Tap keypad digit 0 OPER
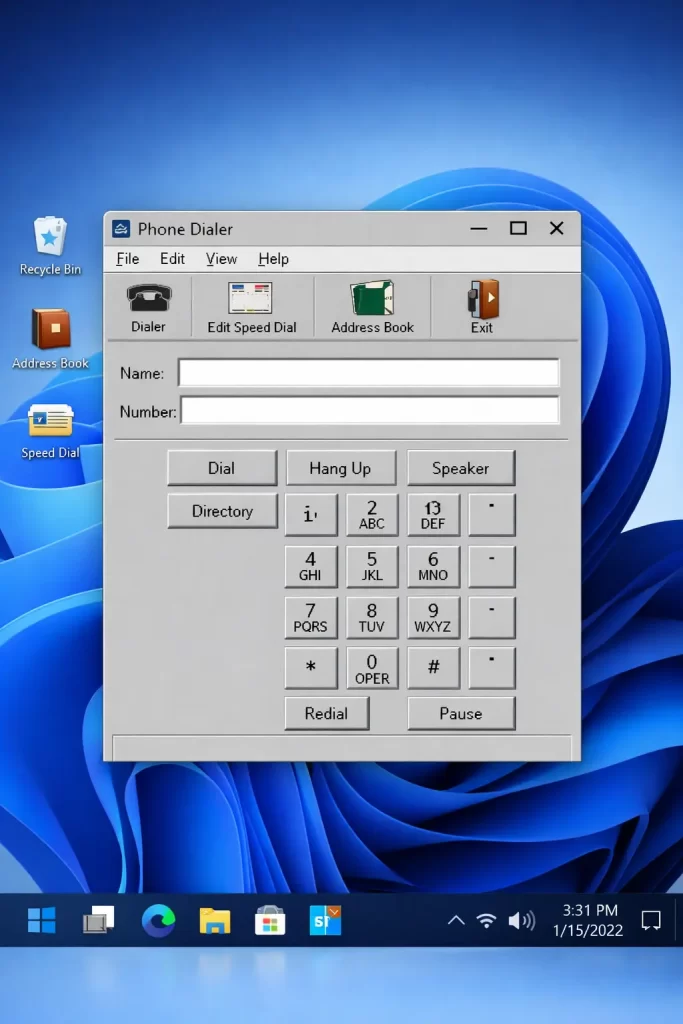This screenshot has width=683, height=1024. (x=372, y=668)
